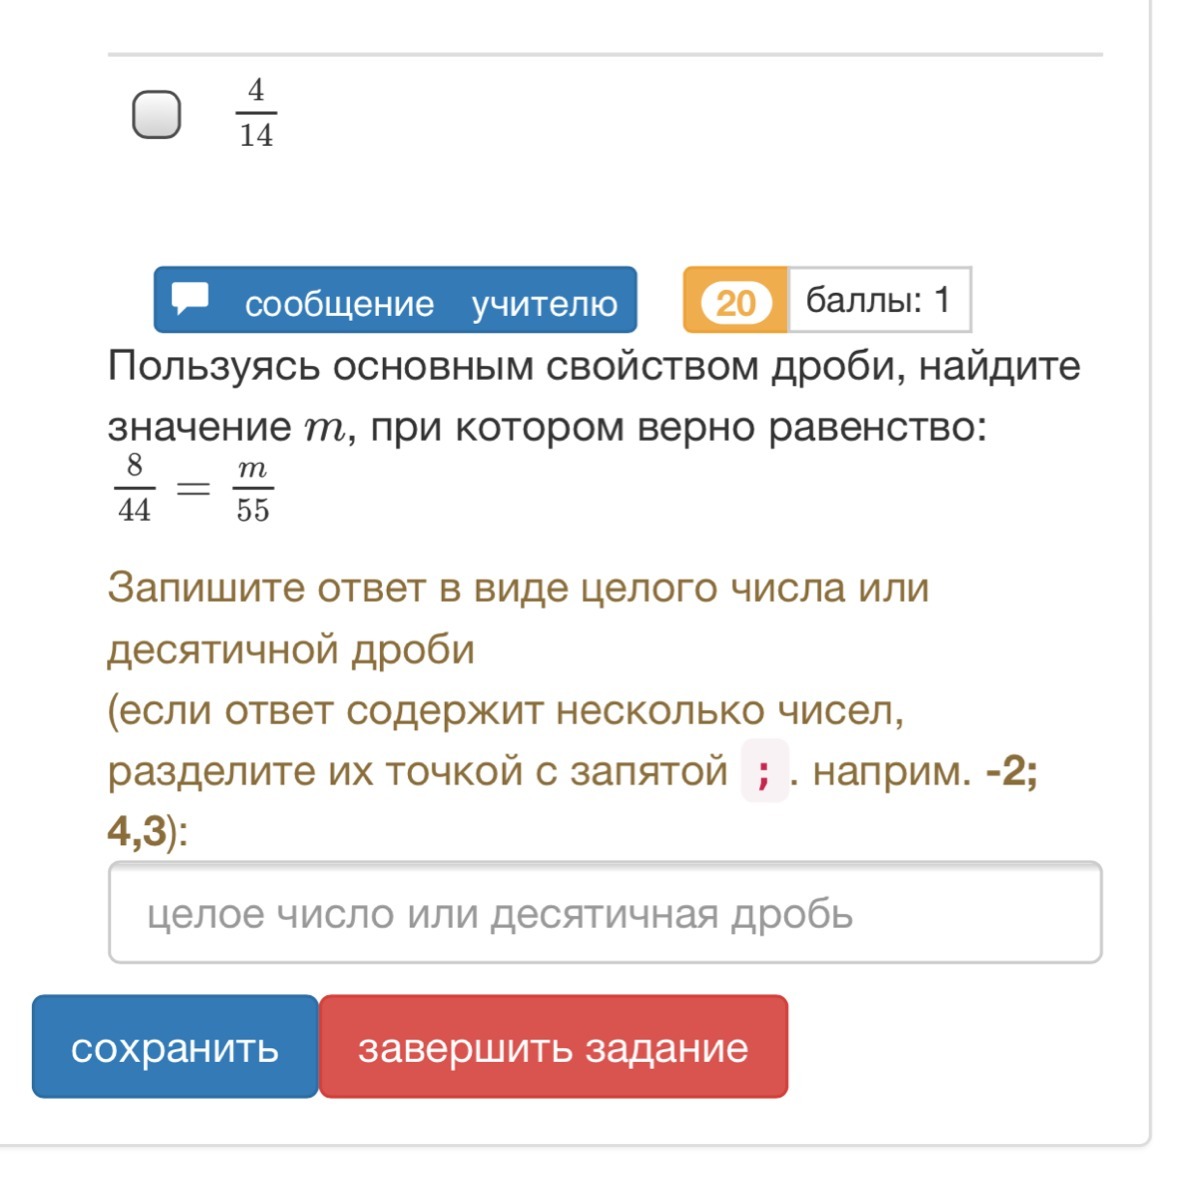Click the bold -2; example text
Viewport: 1198px width, 1200px height.
1011,771
